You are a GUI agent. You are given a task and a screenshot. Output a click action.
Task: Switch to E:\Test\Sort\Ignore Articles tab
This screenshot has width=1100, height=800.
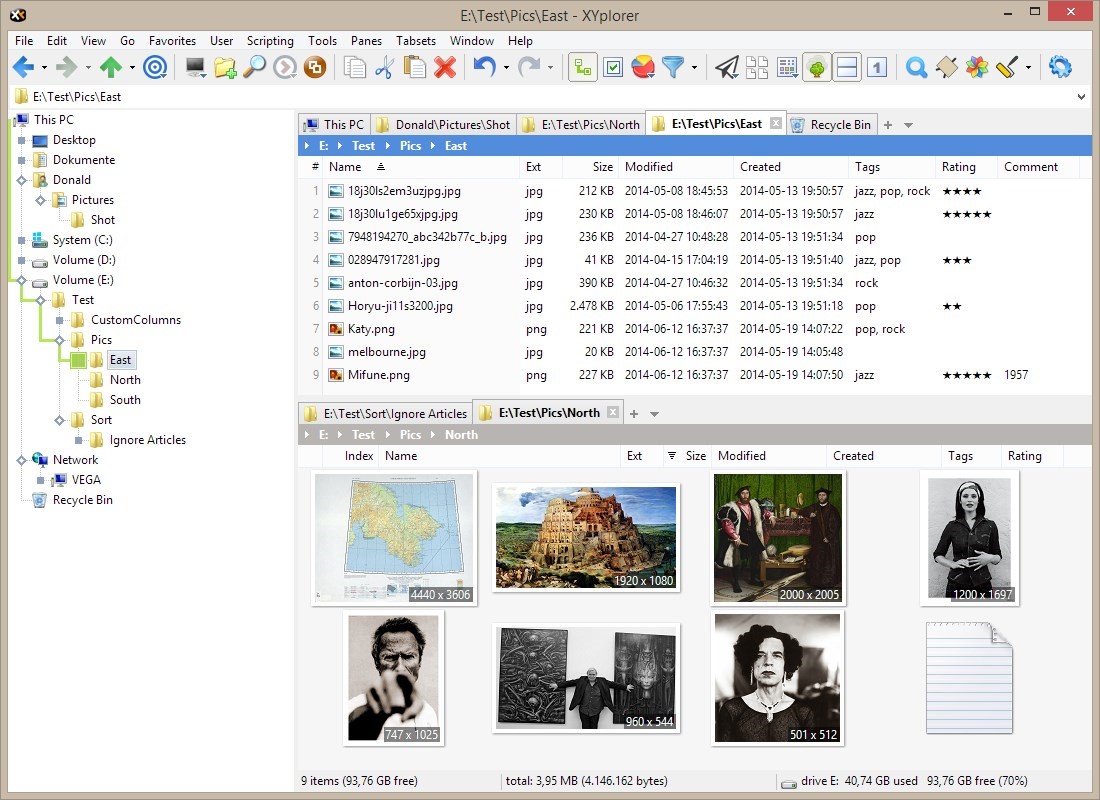(386, 413)
